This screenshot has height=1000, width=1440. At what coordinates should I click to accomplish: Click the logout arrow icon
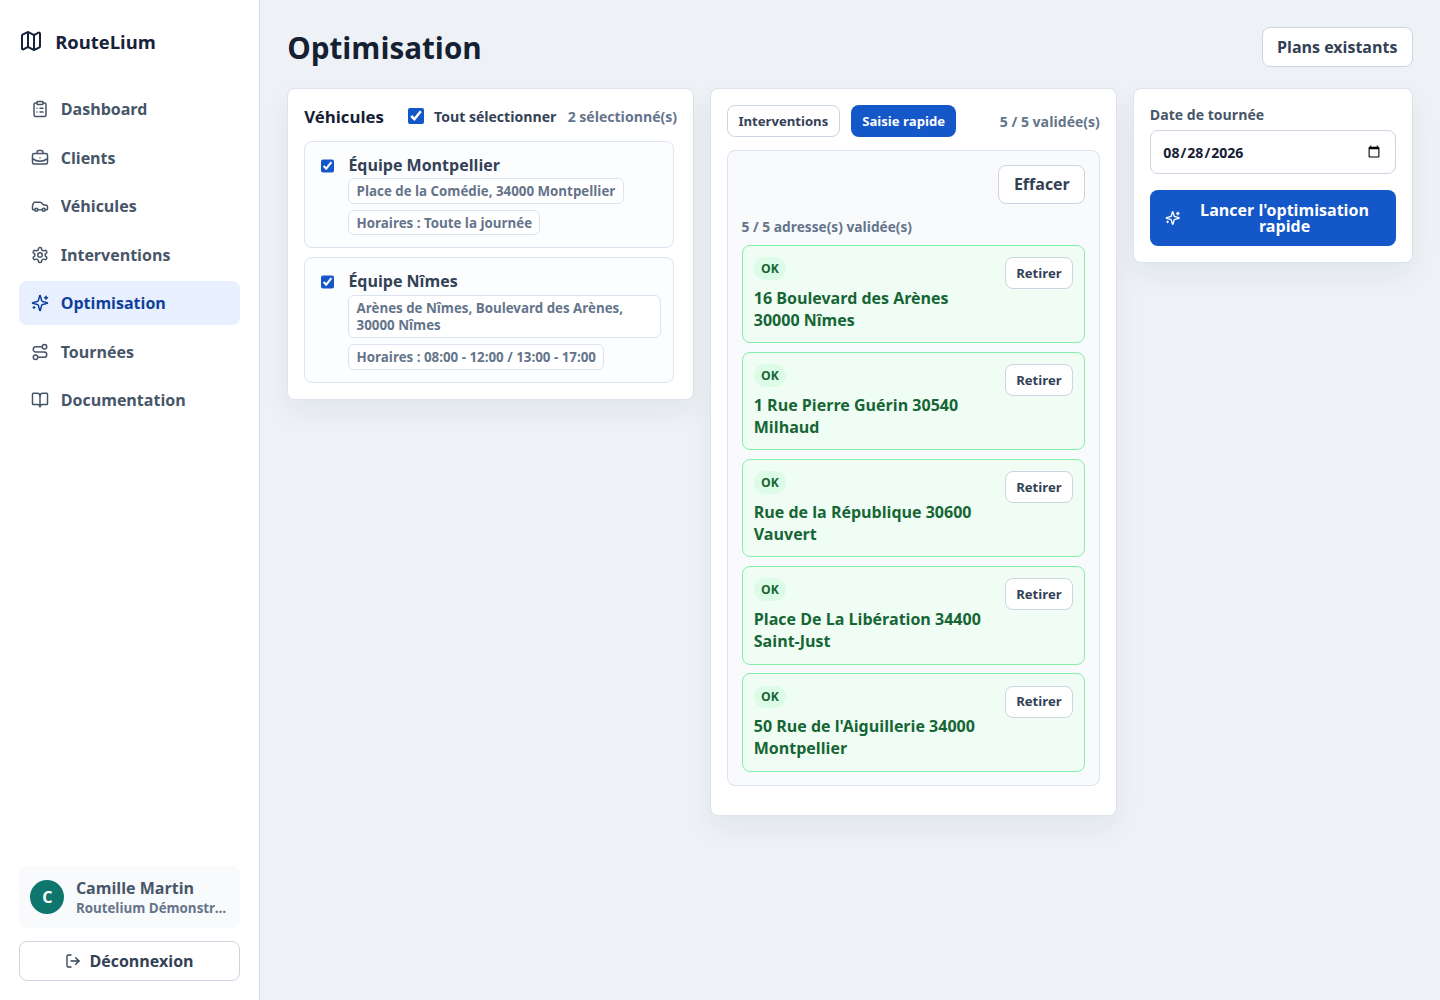73,961
